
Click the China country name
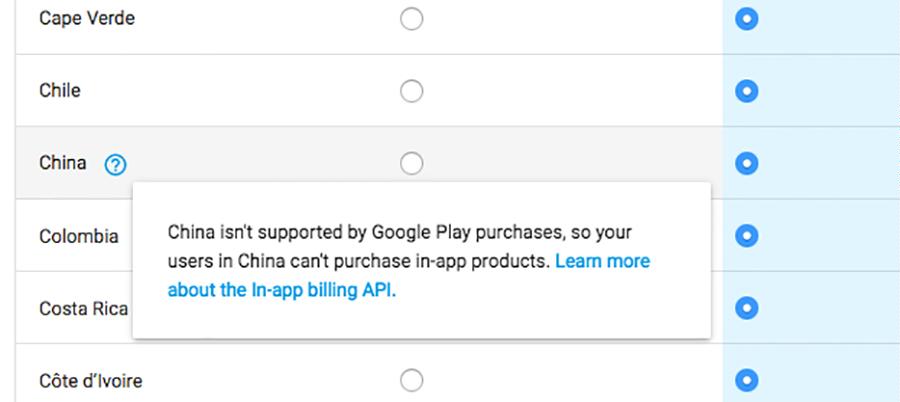point(63,163)
